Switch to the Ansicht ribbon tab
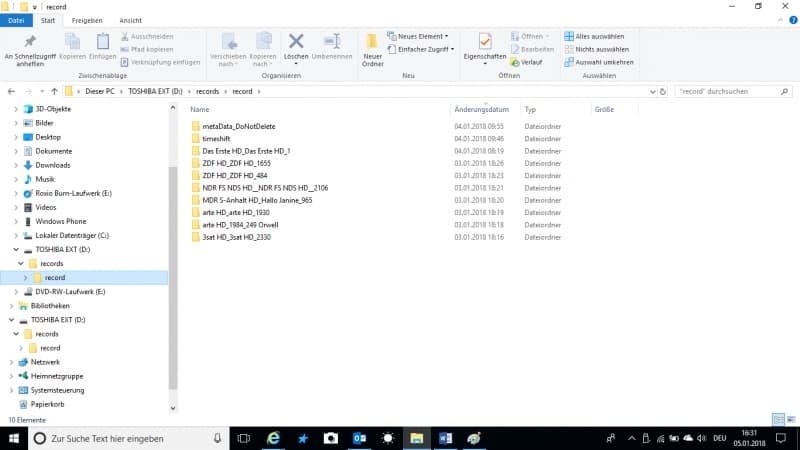The height and width of the screenshot is (450, 800). click(131, 20)
